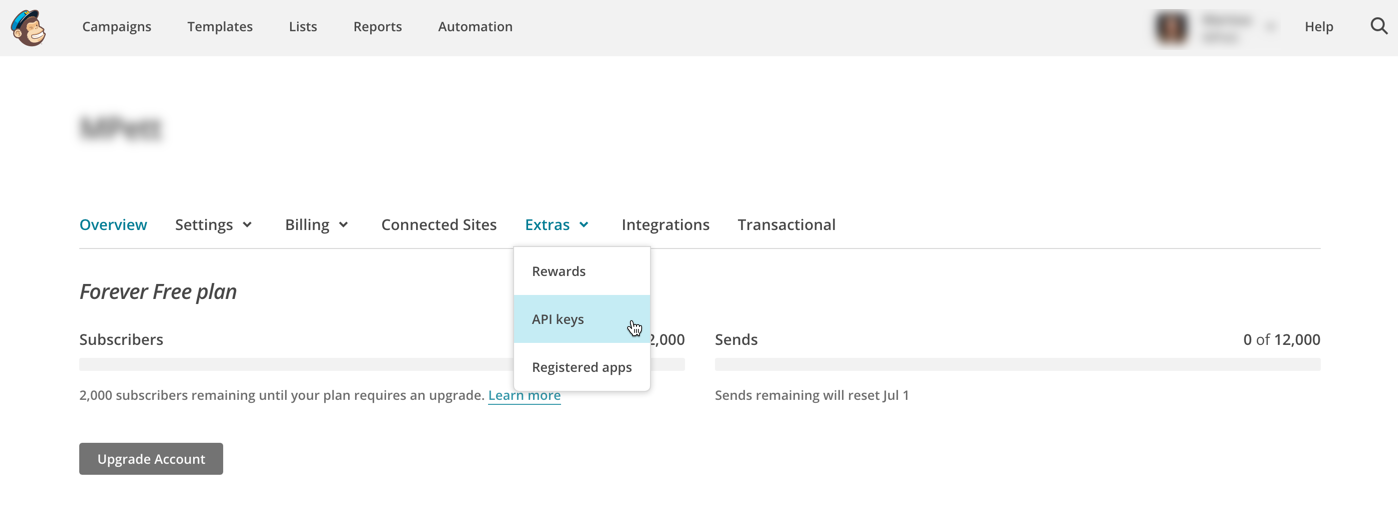Viewport: 1398px width, 511px height.
Task: Click the blurred account name heading
Action: point(121,128)
